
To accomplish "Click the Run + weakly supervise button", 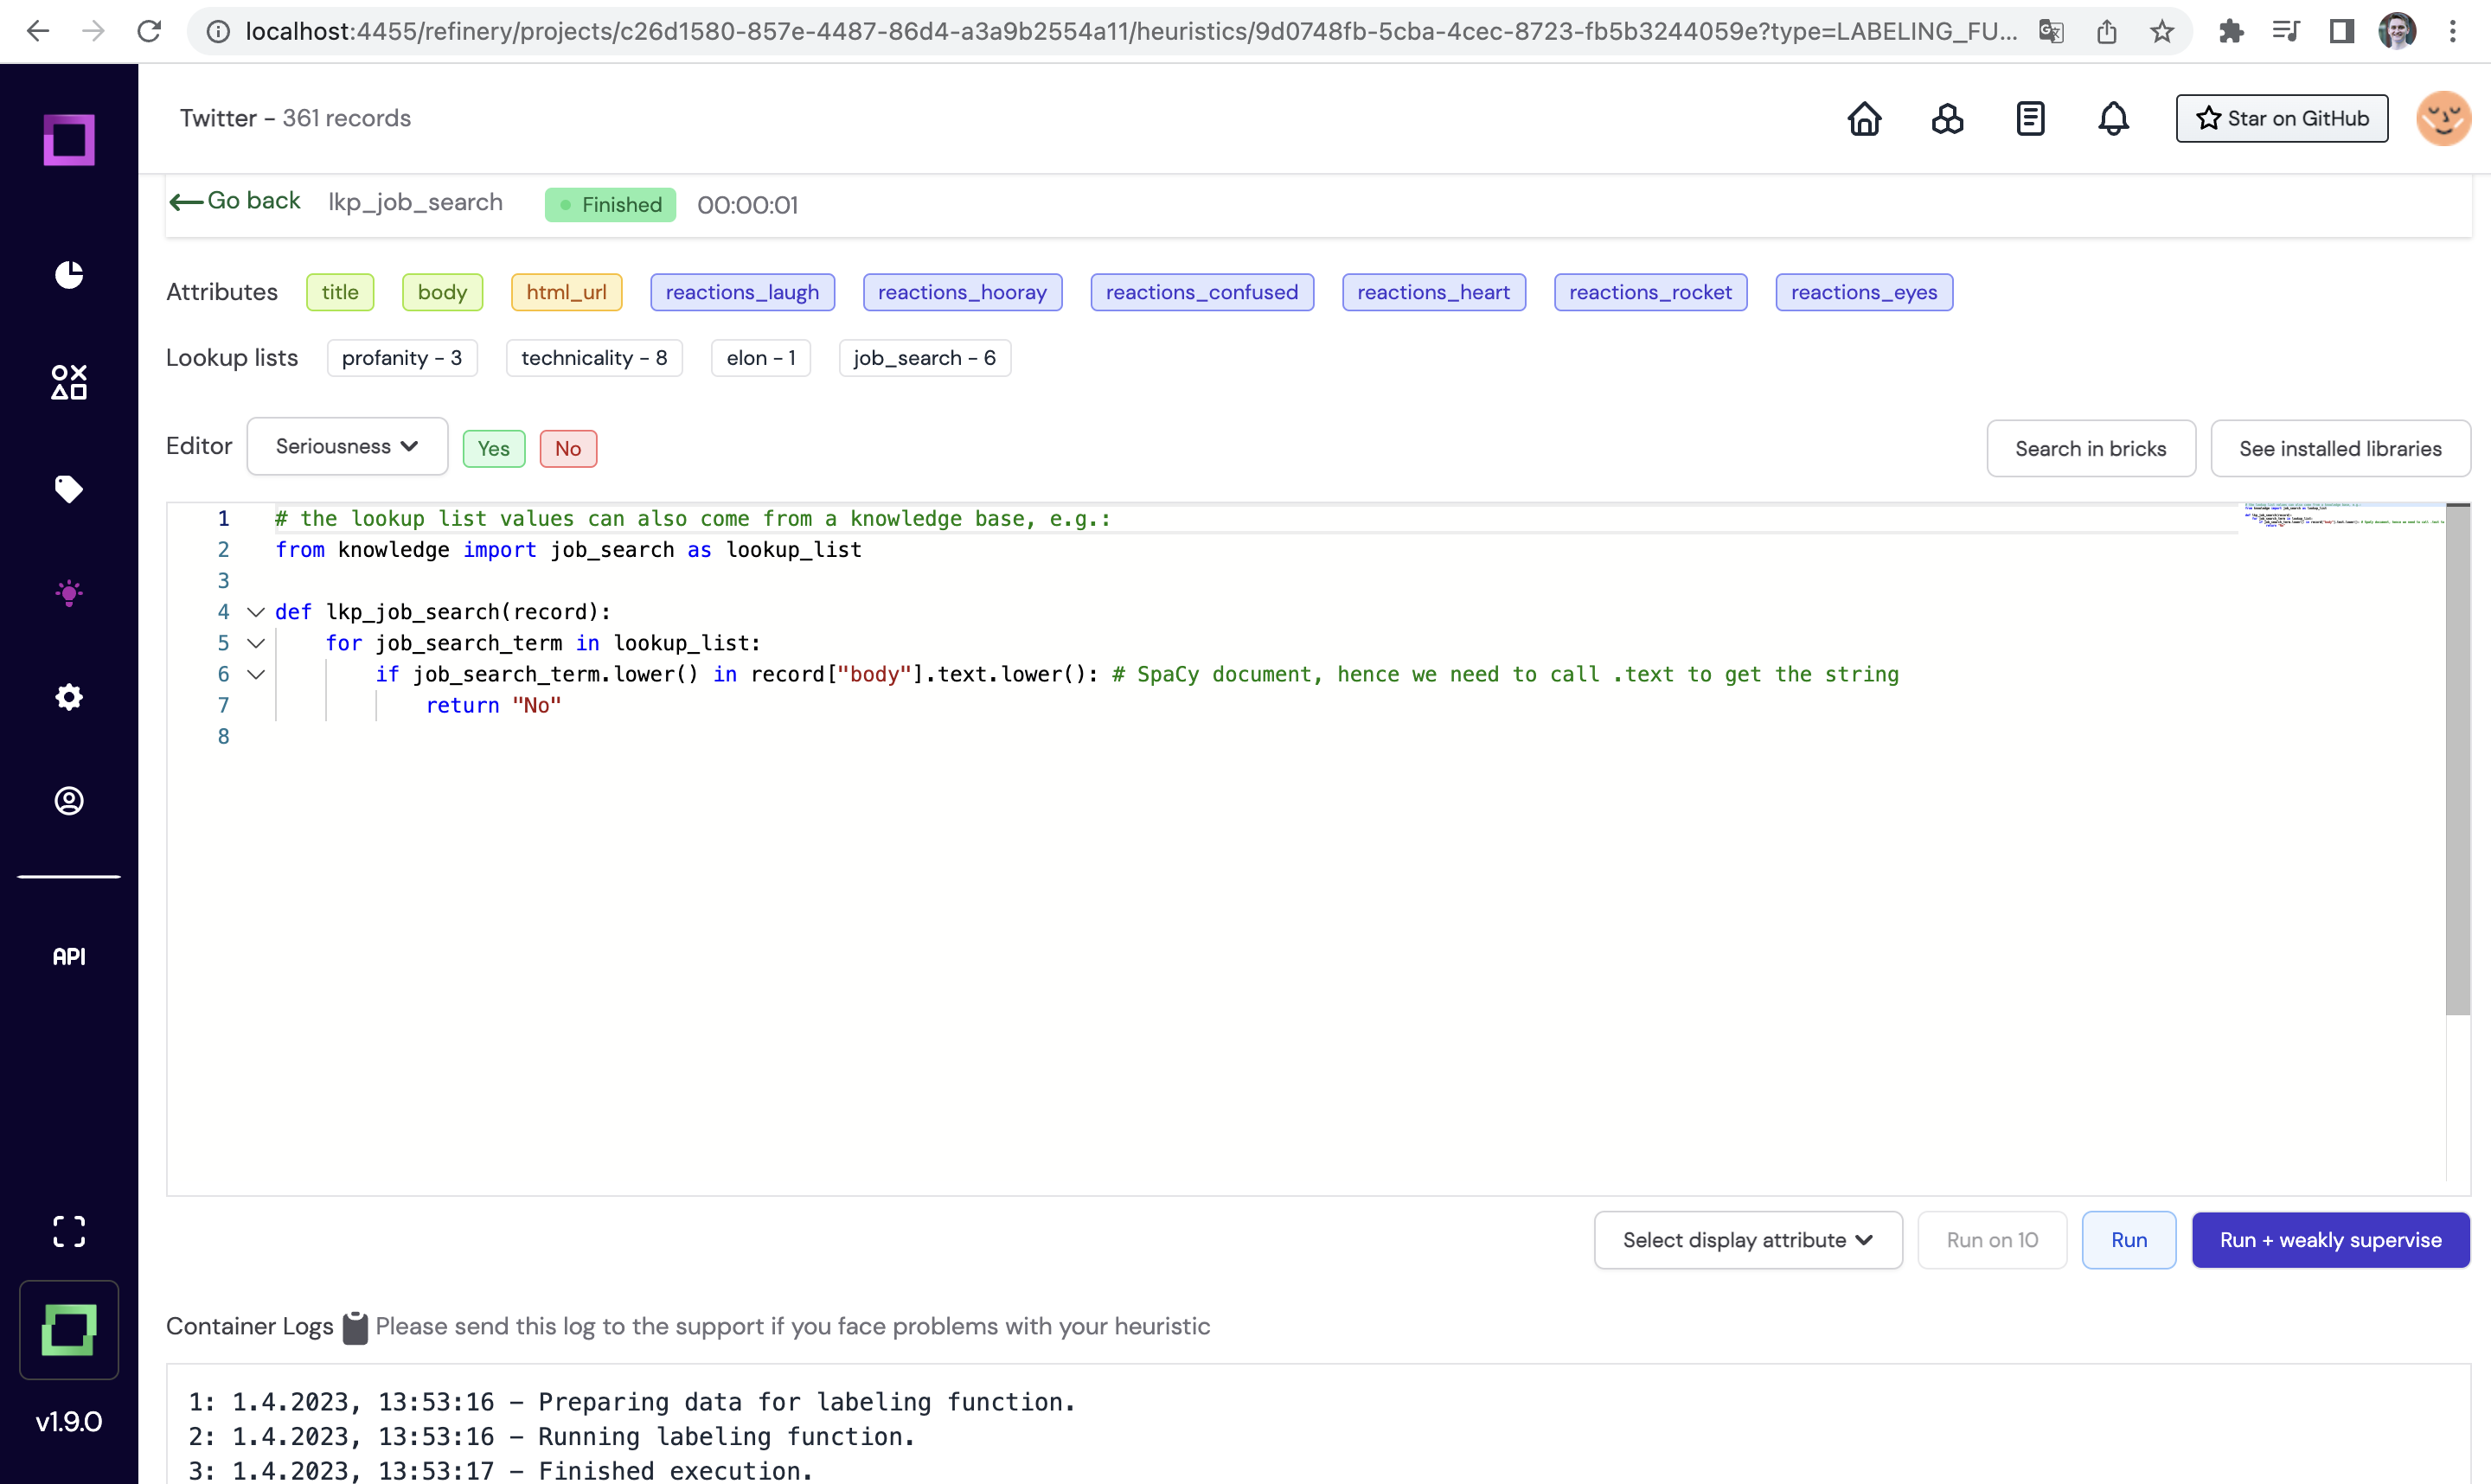I will 2330,1240.
